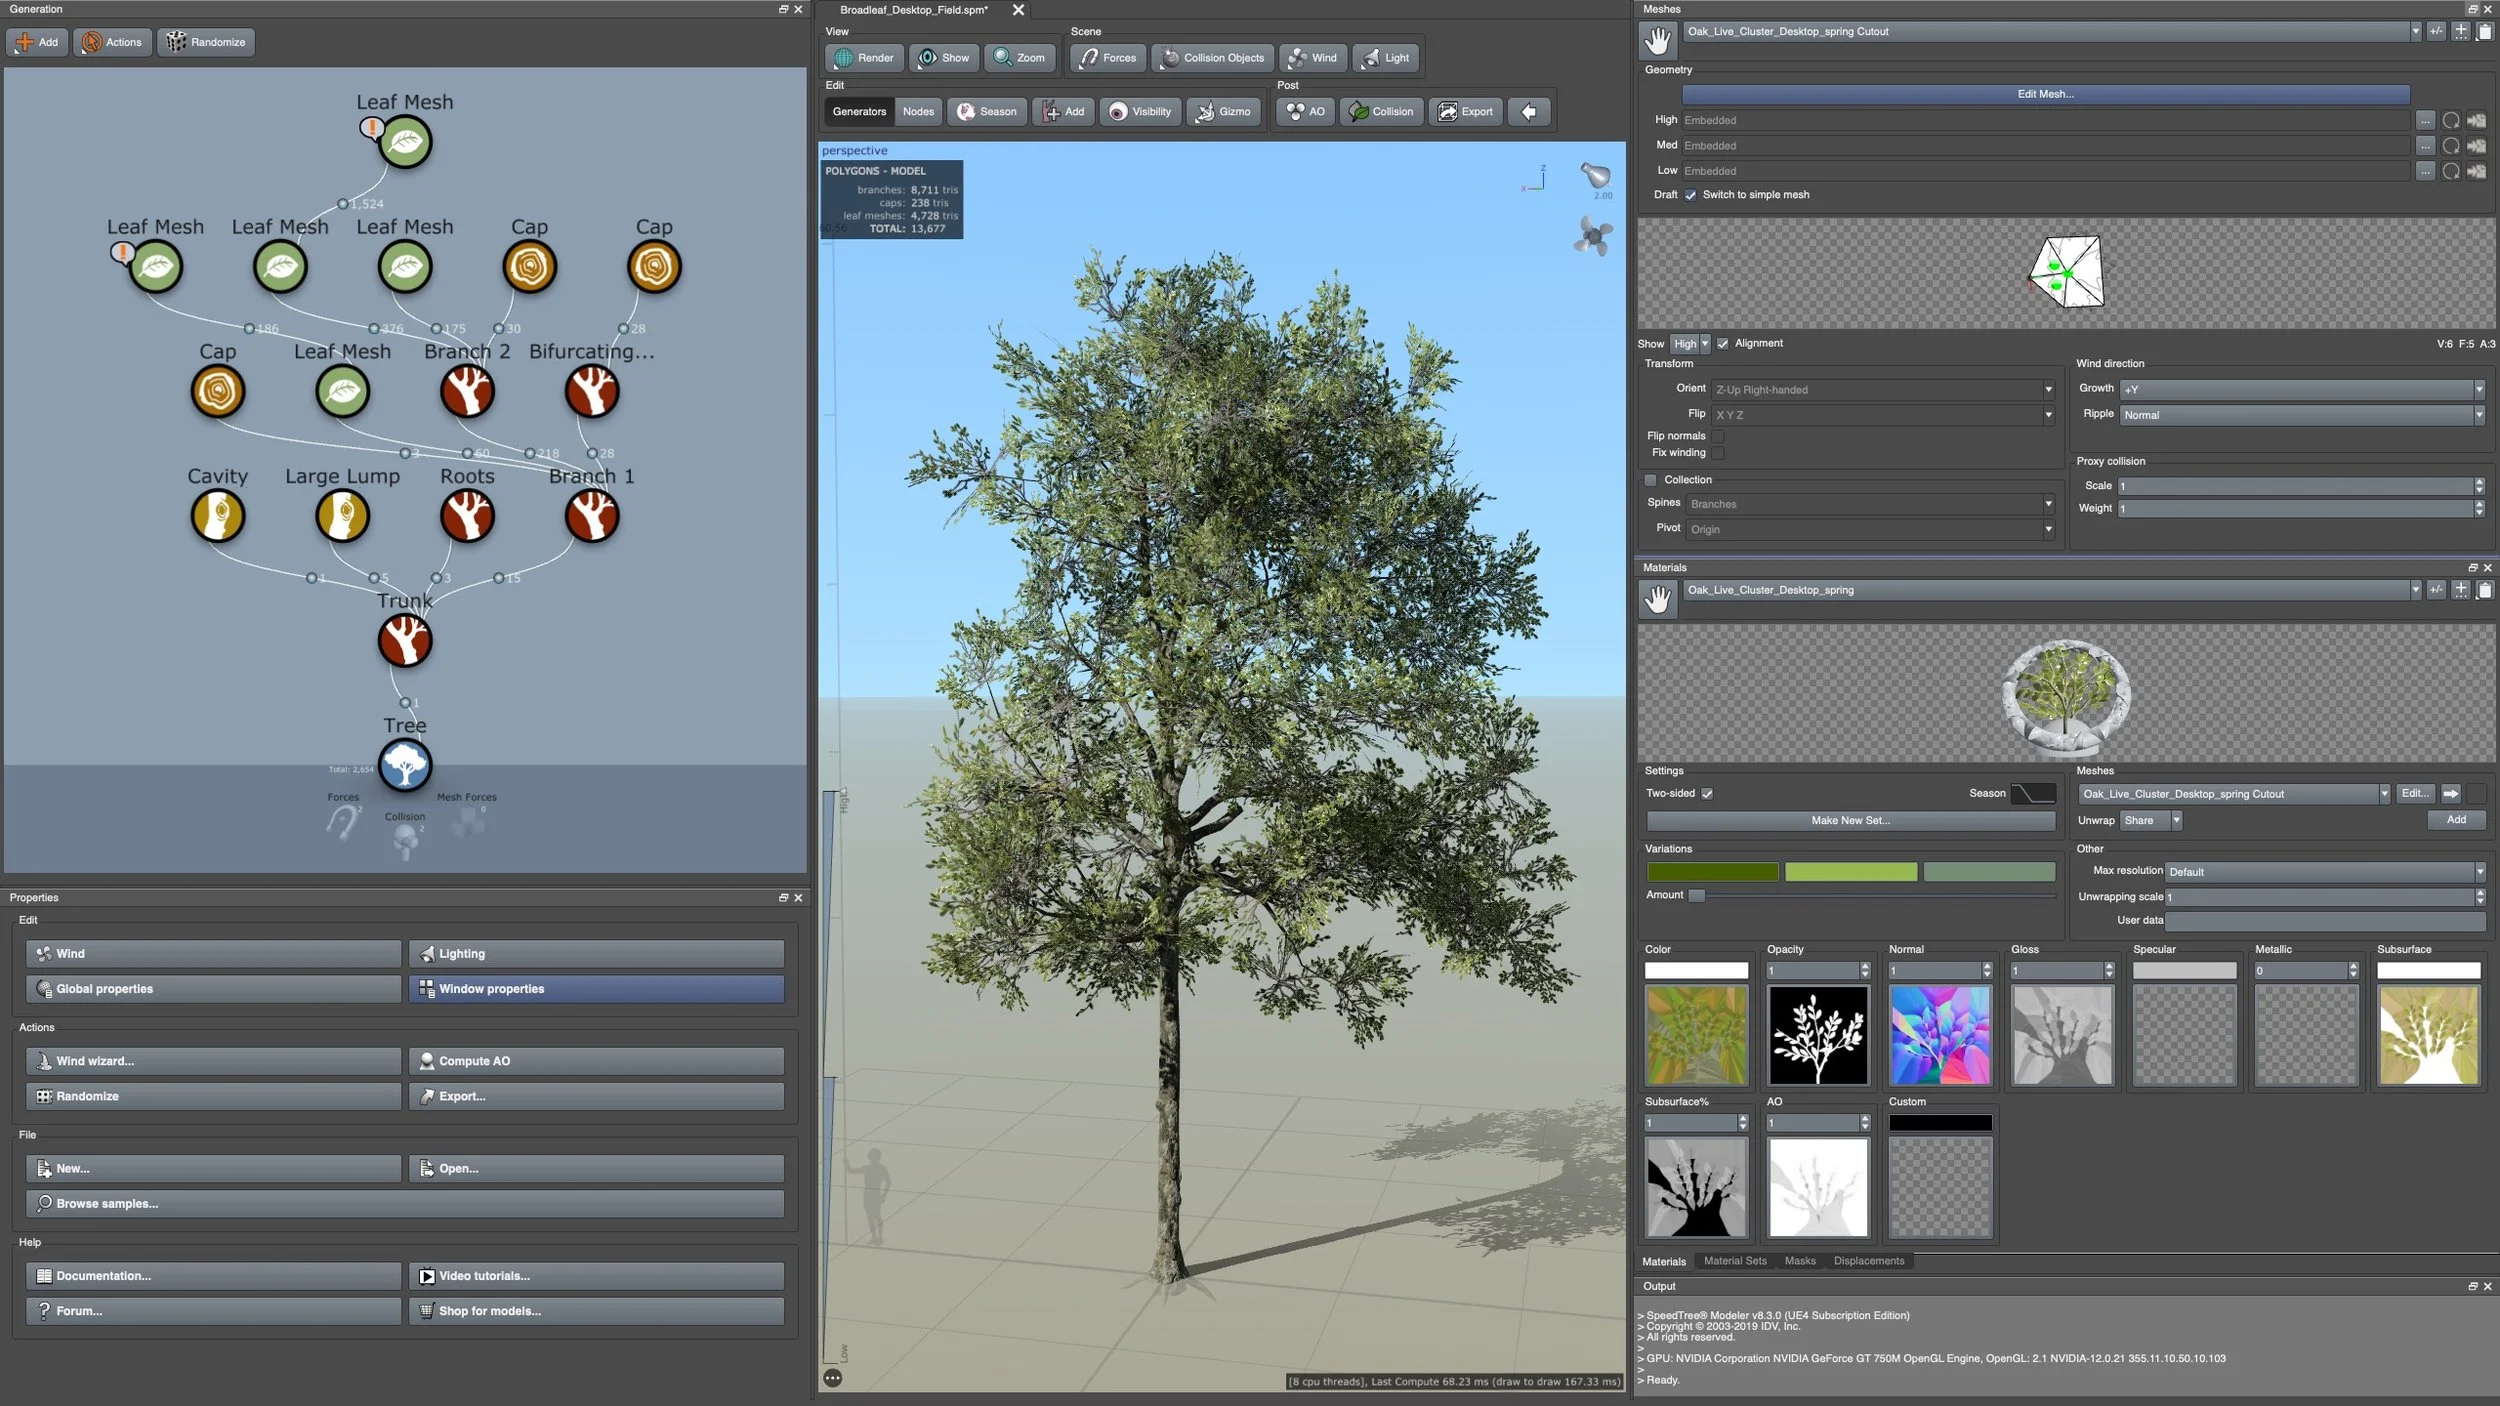This screenshot has width=2500, height=1406.
Task: Switch to the Masks tab
Action: (x=1800, y=1261)
